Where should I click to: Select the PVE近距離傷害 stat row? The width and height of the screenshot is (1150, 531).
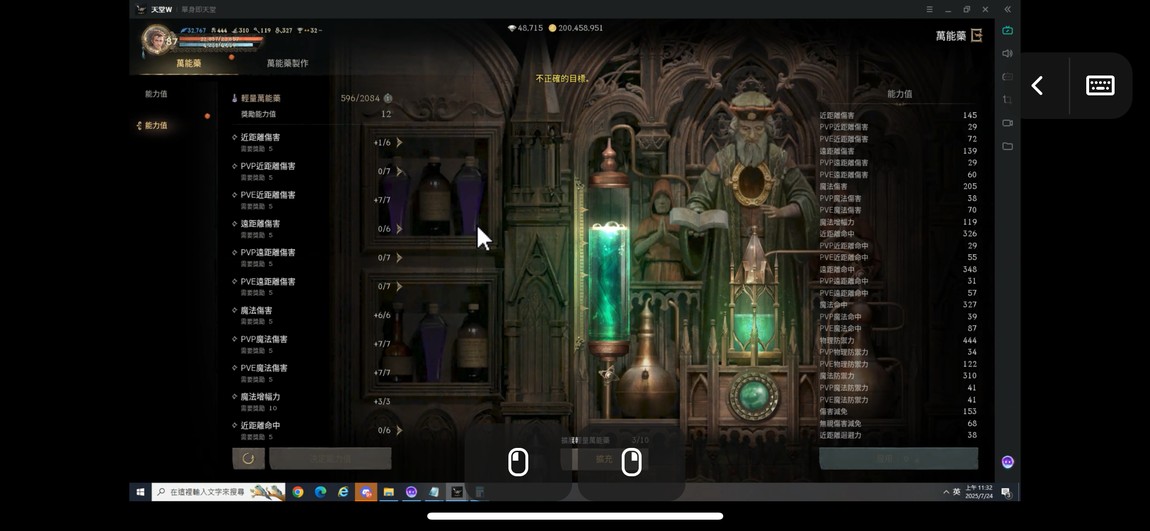(x=317, y=199)
